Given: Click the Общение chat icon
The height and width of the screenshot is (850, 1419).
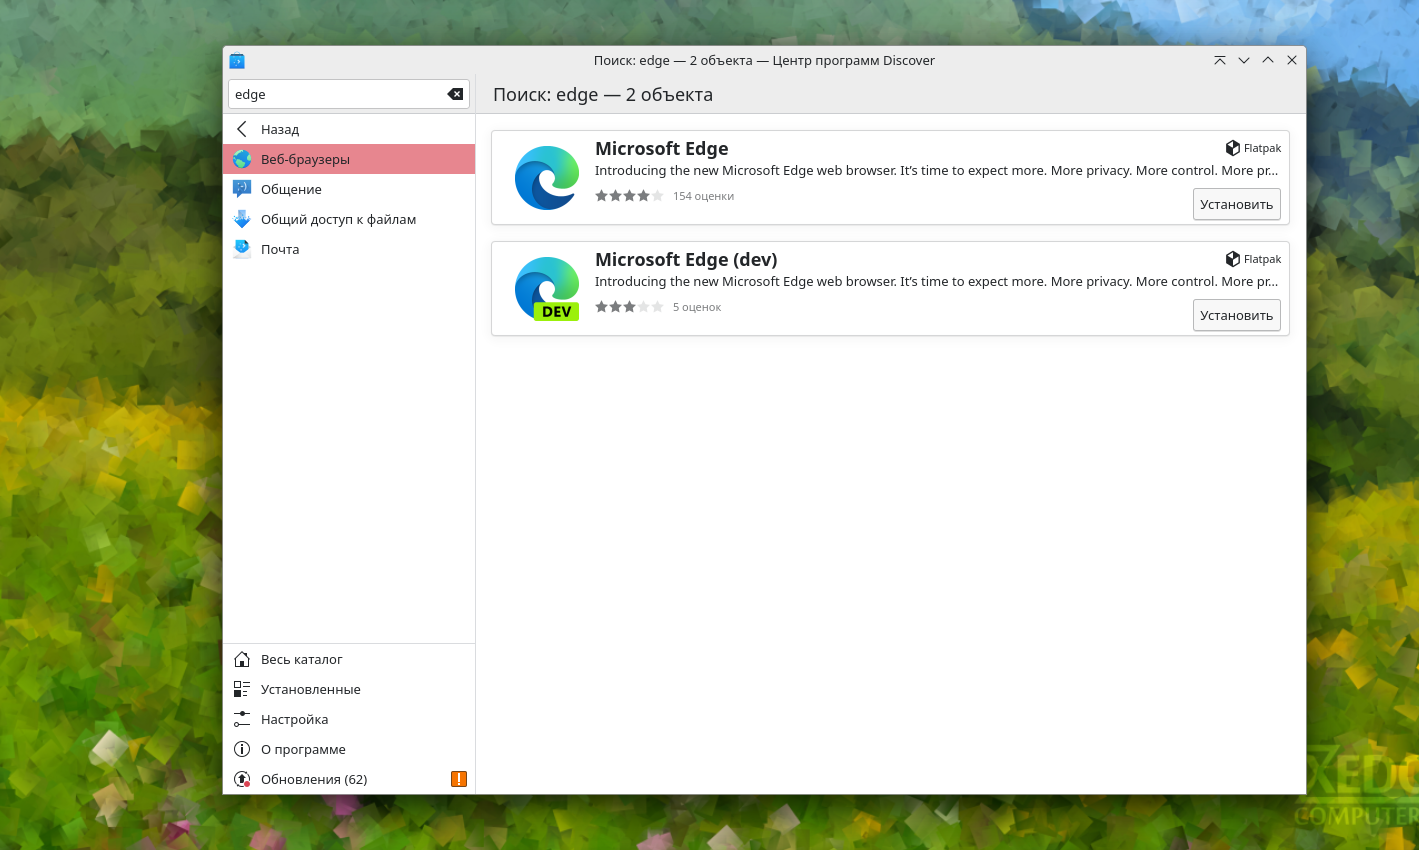Looking at the screenshot, I should click(x=242, y=189).
